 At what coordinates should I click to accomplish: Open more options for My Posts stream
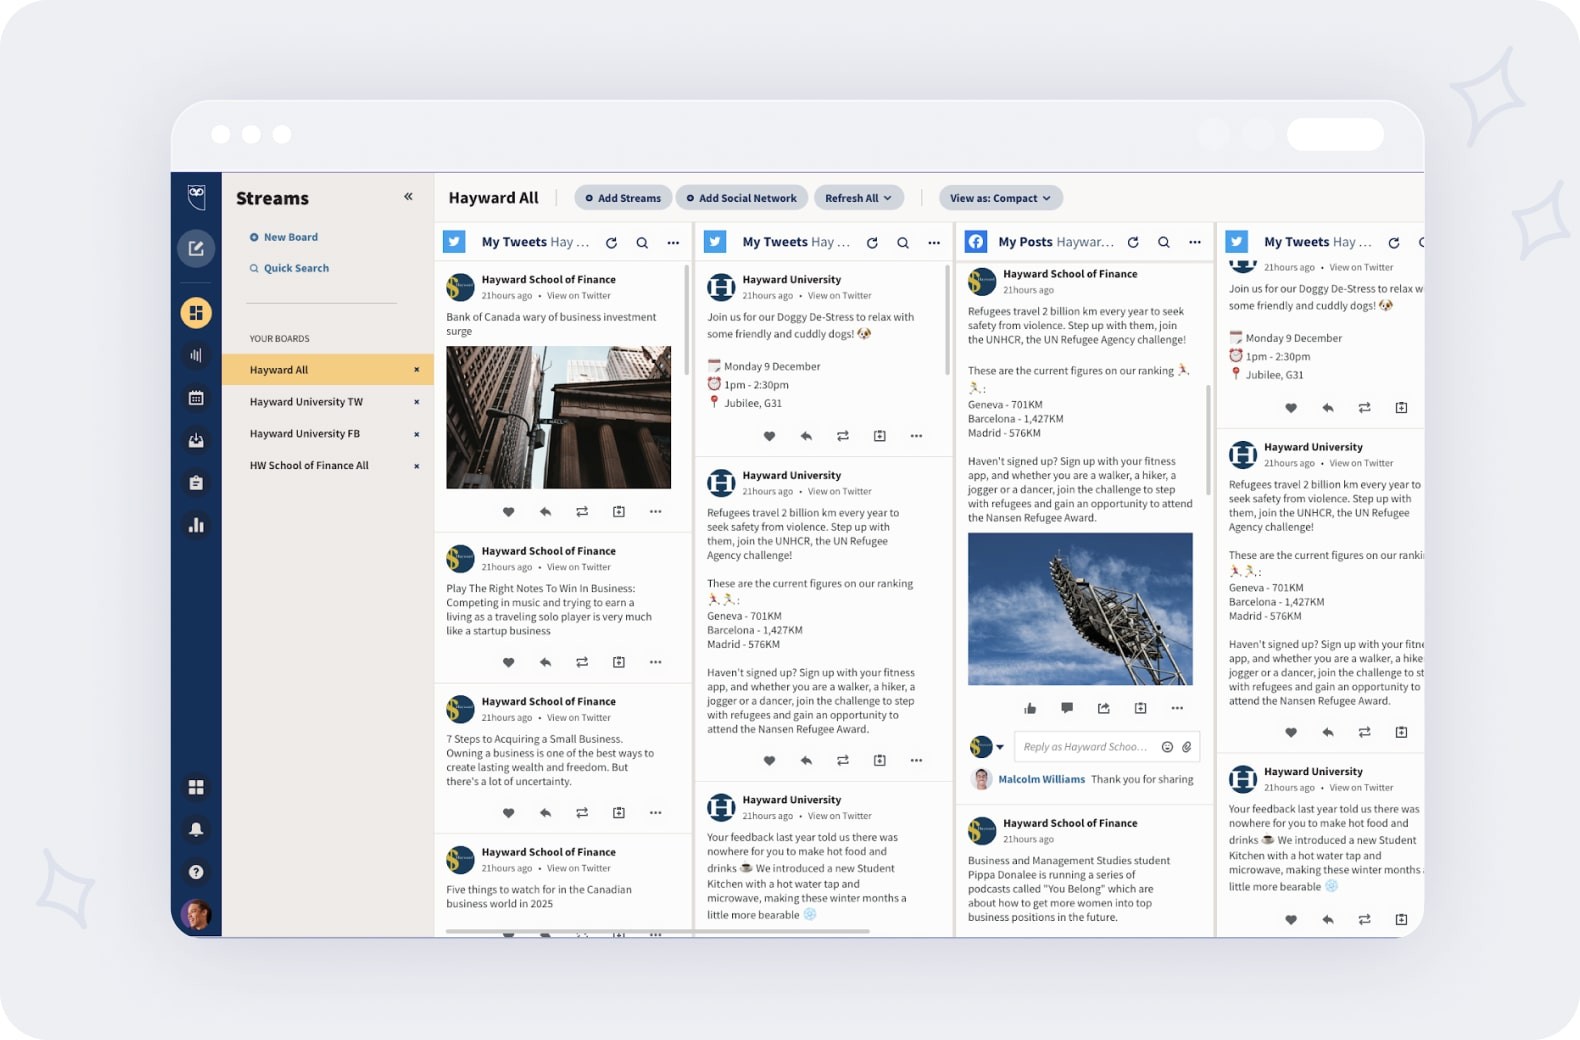(x=1195, y=242)
